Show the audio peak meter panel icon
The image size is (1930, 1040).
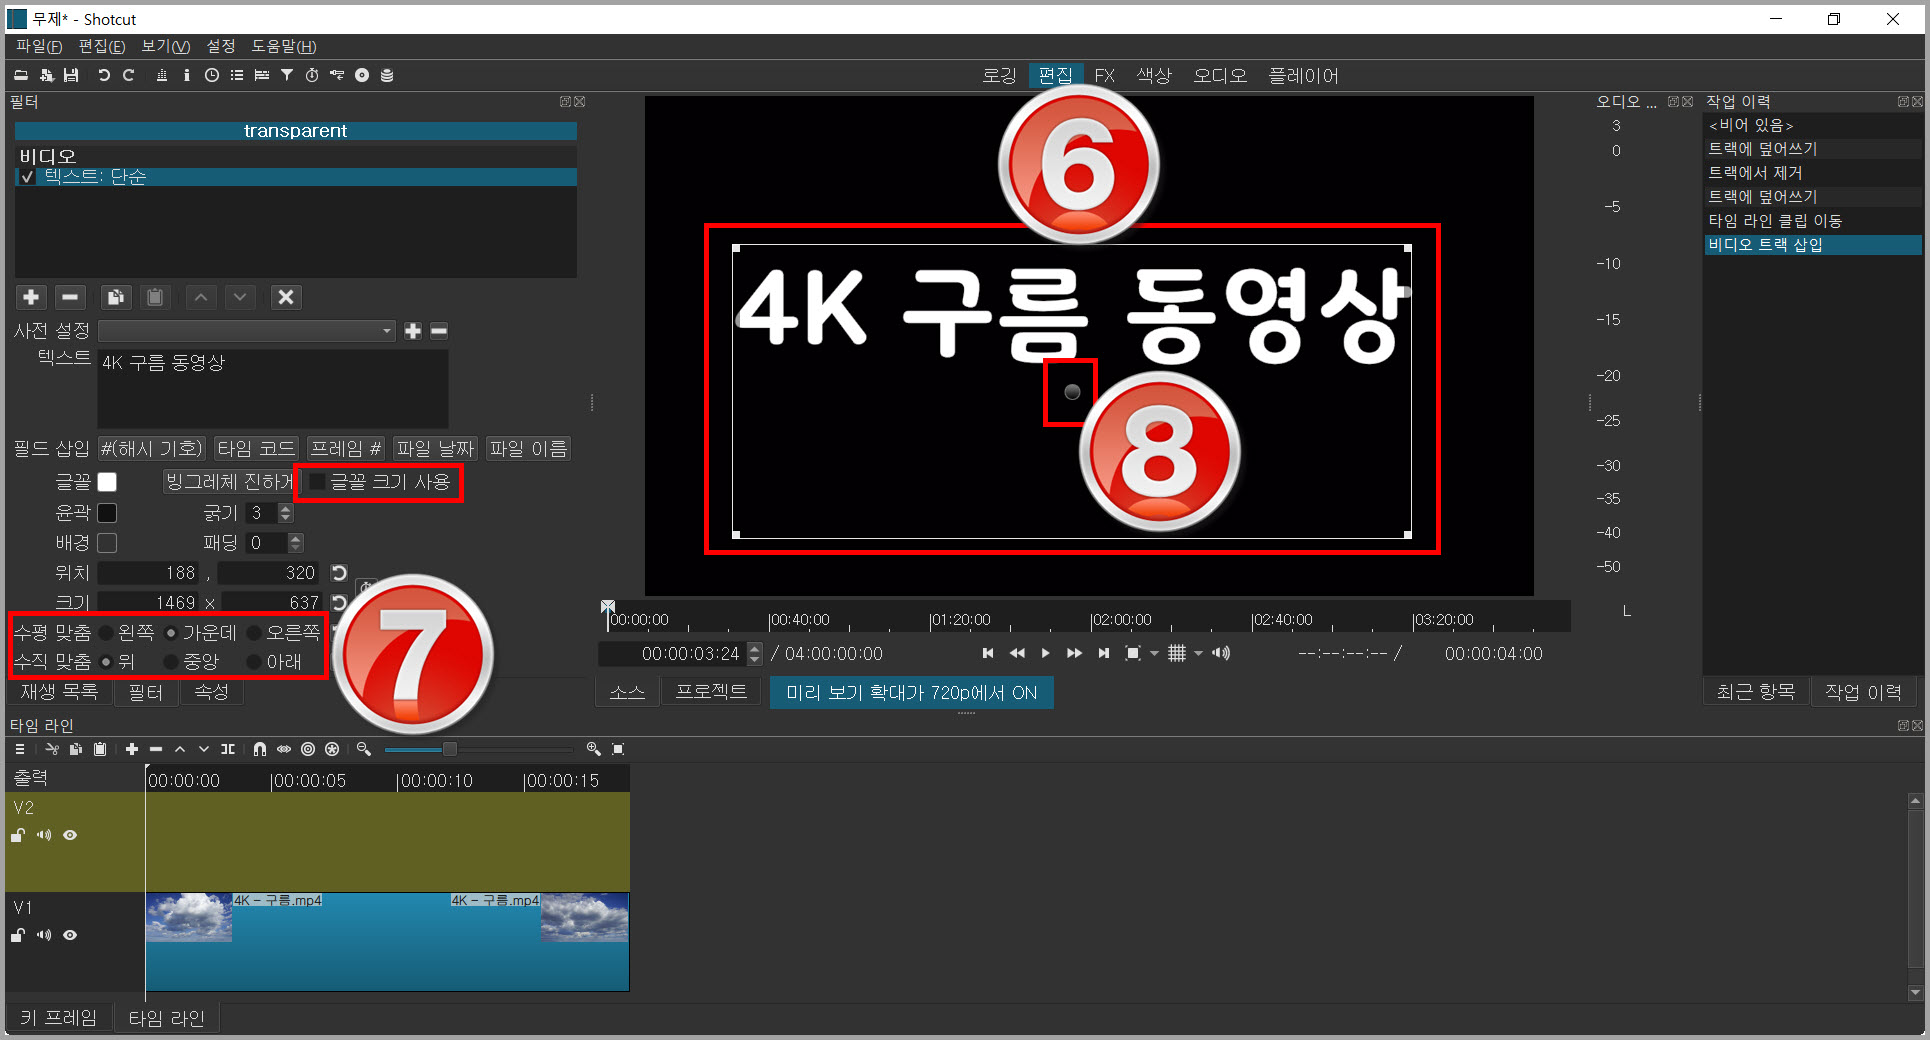pyautogui.click(x=162, y=75)
